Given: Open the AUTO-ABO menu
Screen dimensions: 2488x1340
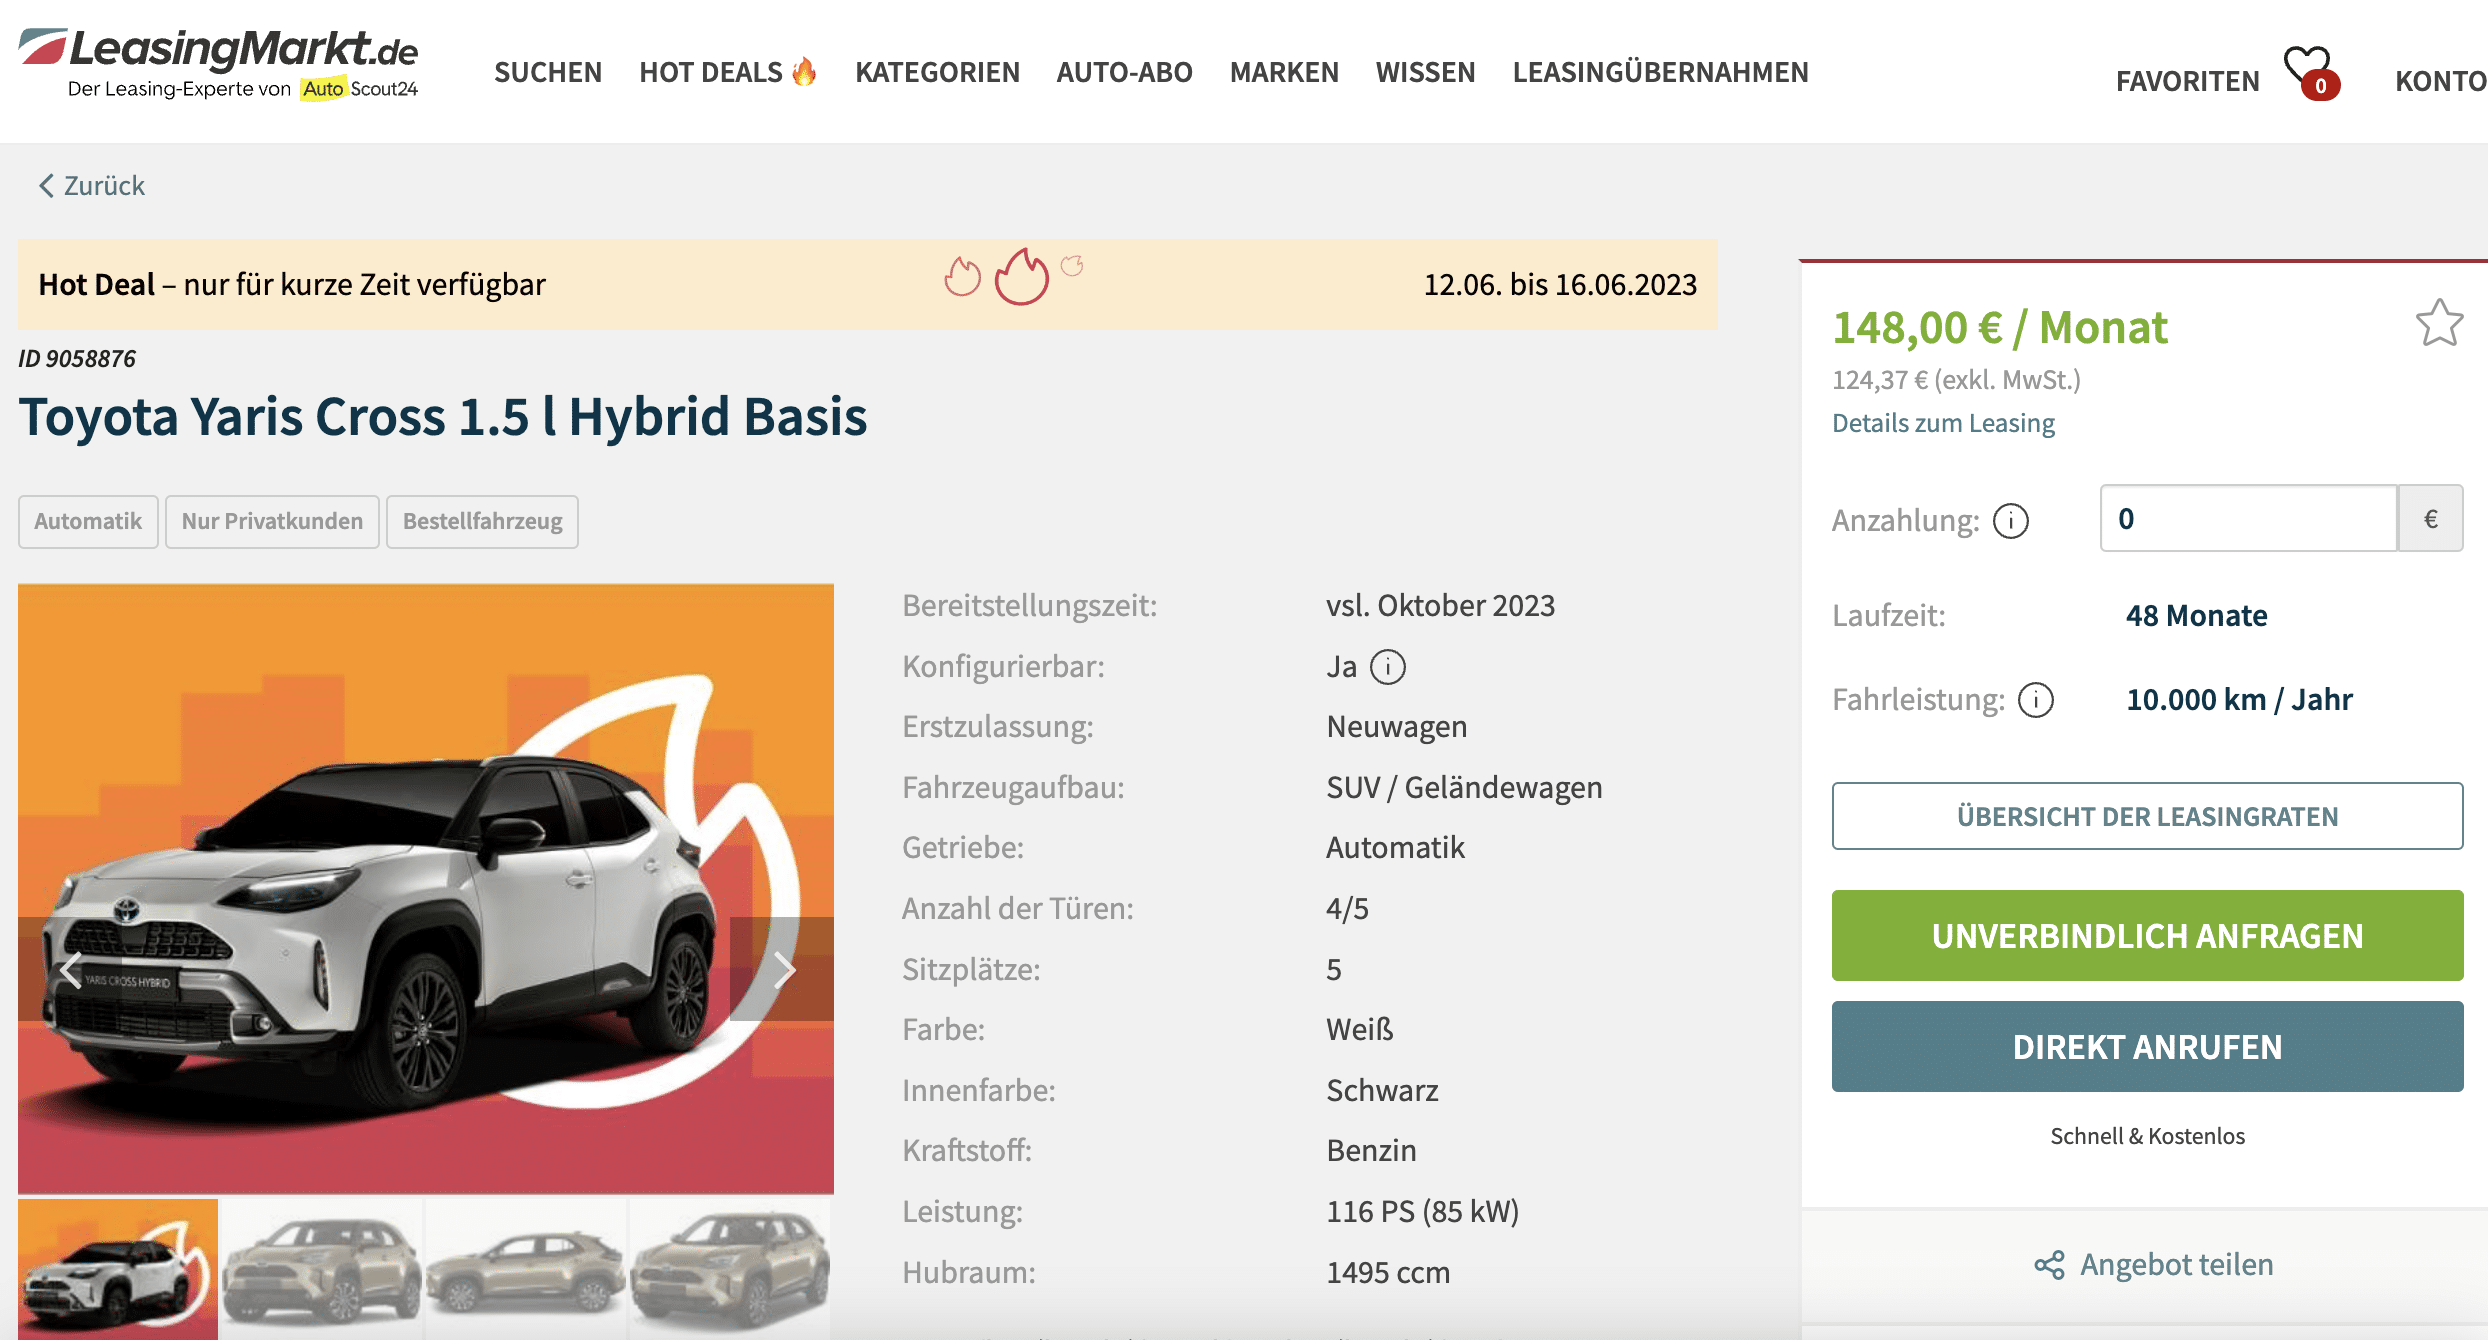Looking at the screenshot, I should click(1124, 72).
